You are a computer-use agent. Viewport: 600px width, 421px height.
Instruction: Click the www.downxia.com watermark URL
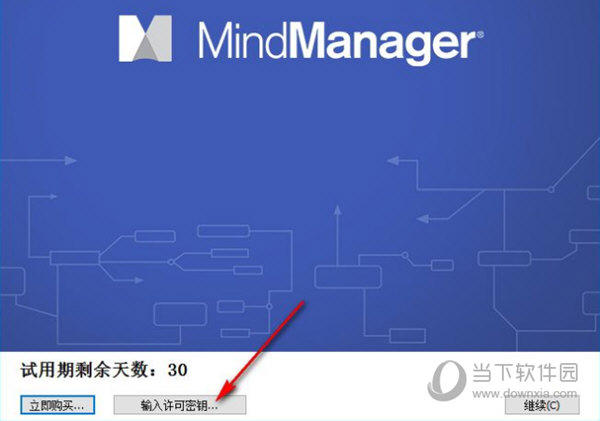(x=525, y=393)
